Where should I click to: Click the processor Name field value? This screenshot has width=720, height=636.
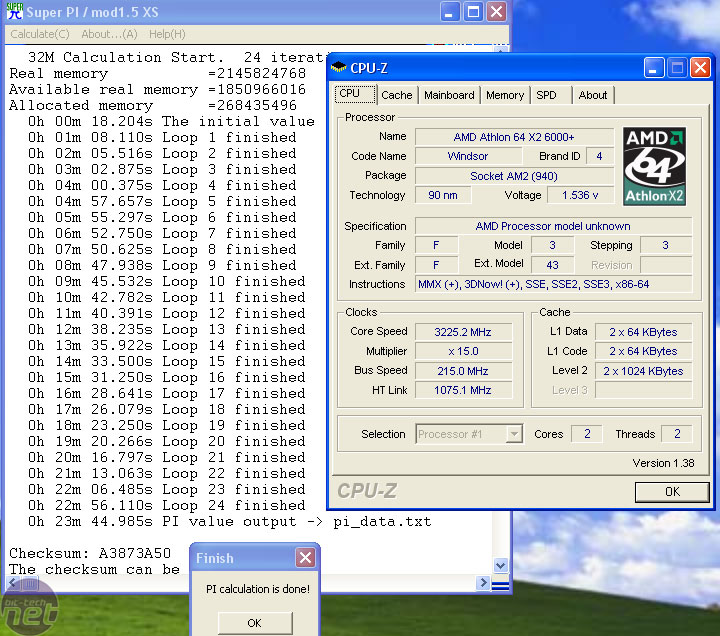click(514, 137)
